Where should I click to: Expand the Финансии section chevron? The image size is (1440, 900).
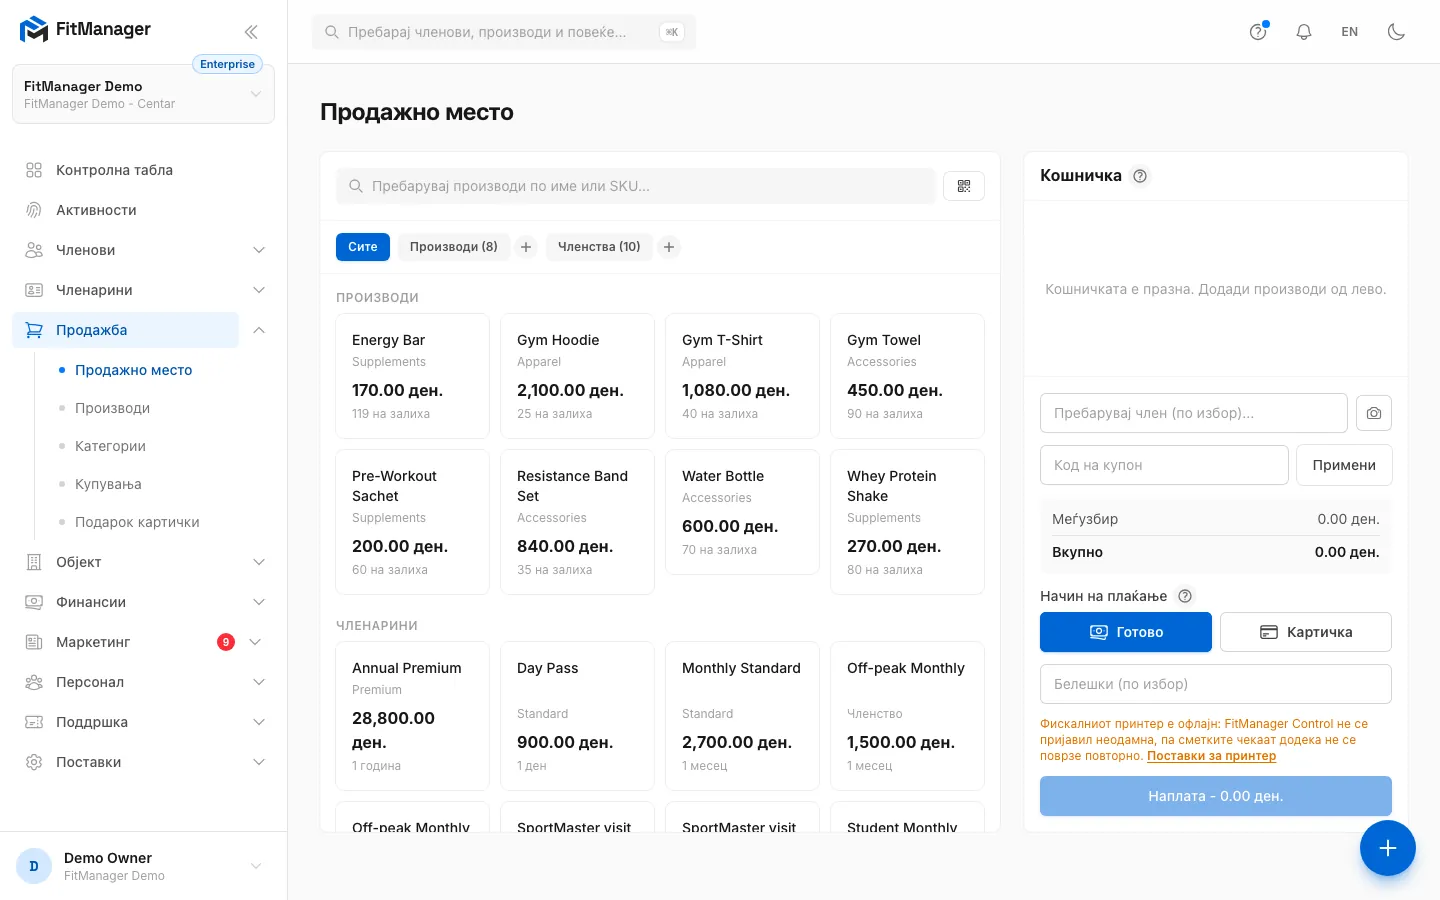(259, 602)
